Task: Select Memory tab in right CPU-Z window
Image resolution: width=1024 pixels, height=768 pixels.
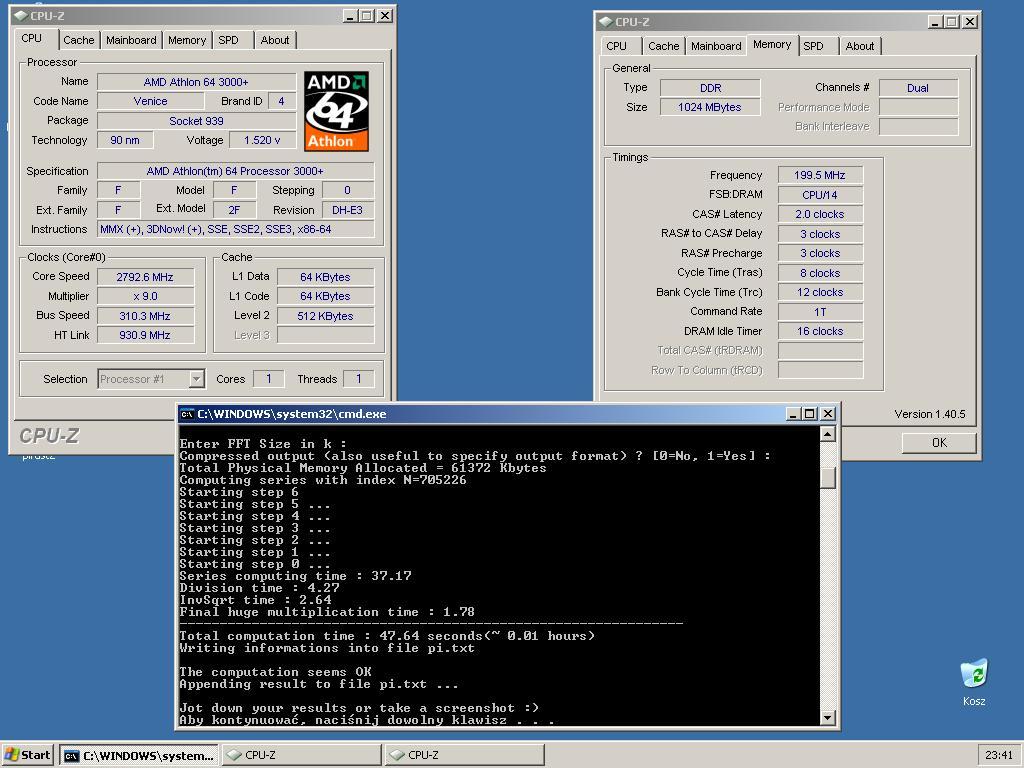Action: [772, 44]
